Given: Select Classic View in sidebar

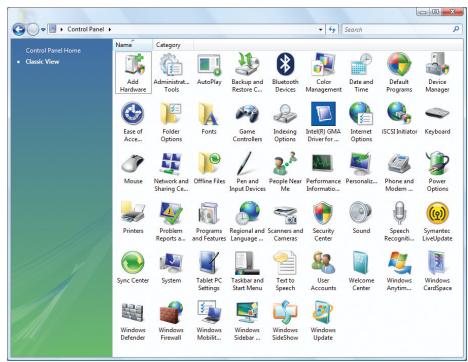Looking at the screenshot, I should (42, 62).
